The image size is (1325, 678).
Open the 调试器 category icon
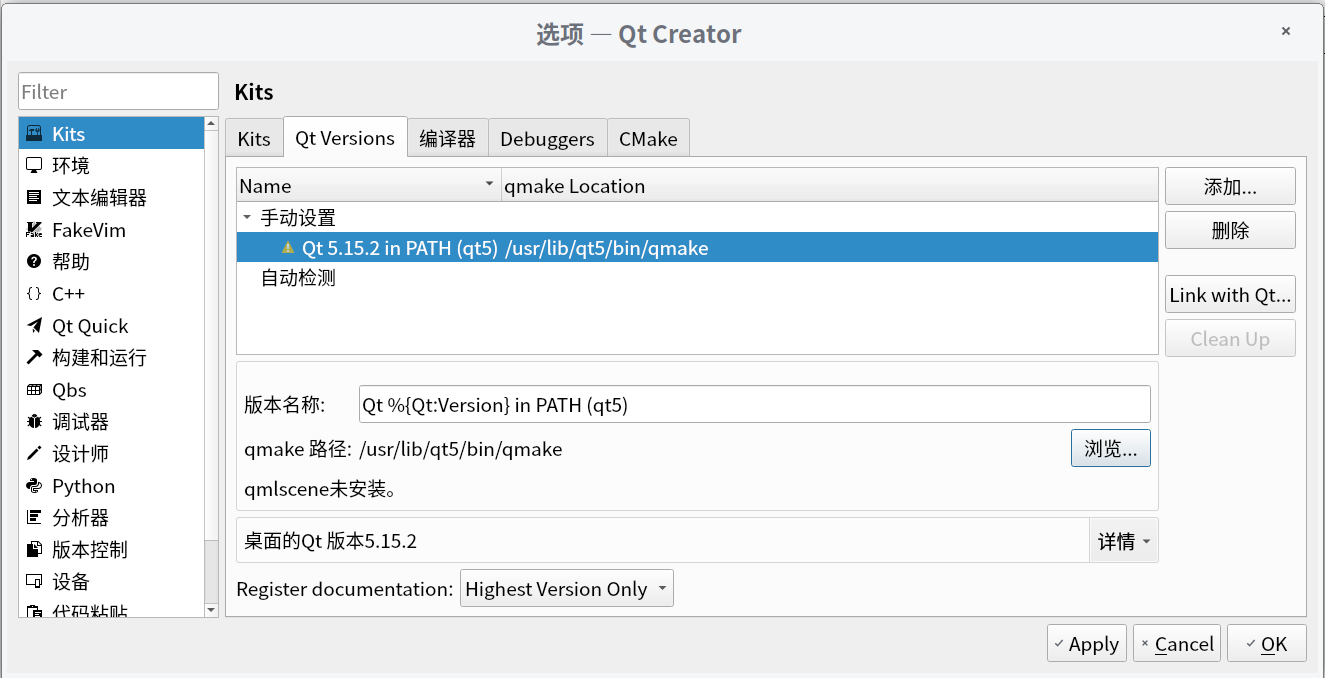(x=34, y=422)
